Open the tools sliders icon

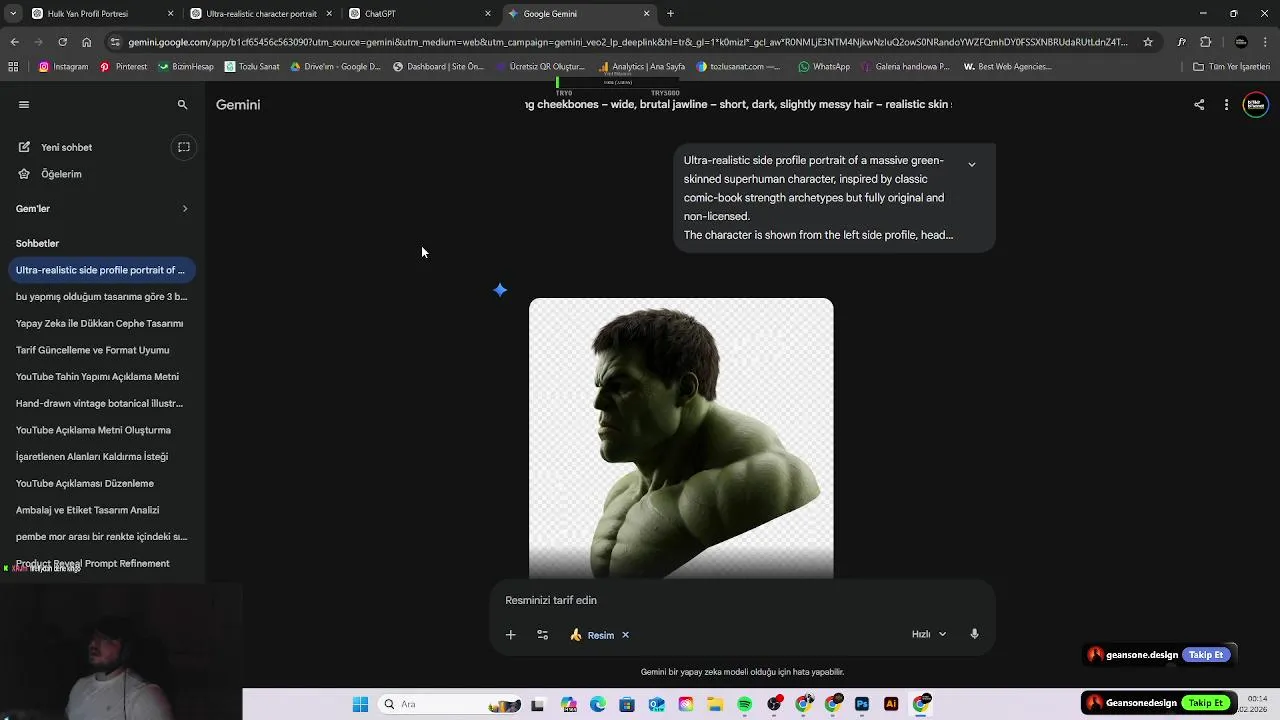coord(542,635)
